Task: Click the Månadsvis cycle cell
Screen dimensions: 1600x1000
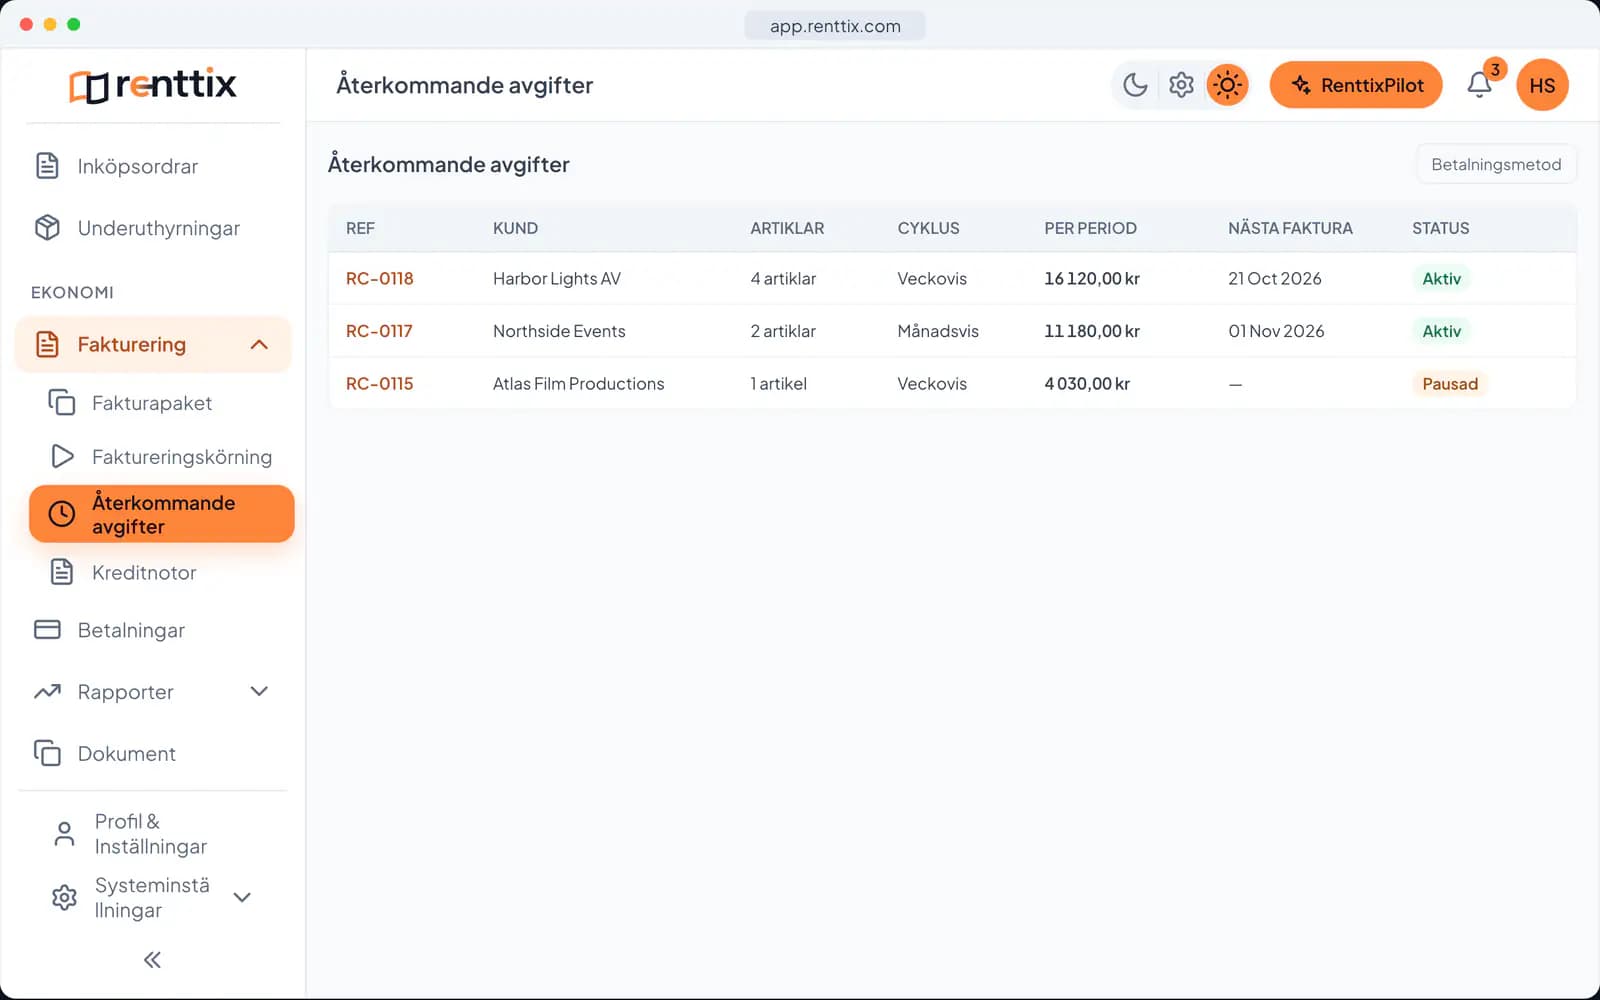Action: click(938, 331)
